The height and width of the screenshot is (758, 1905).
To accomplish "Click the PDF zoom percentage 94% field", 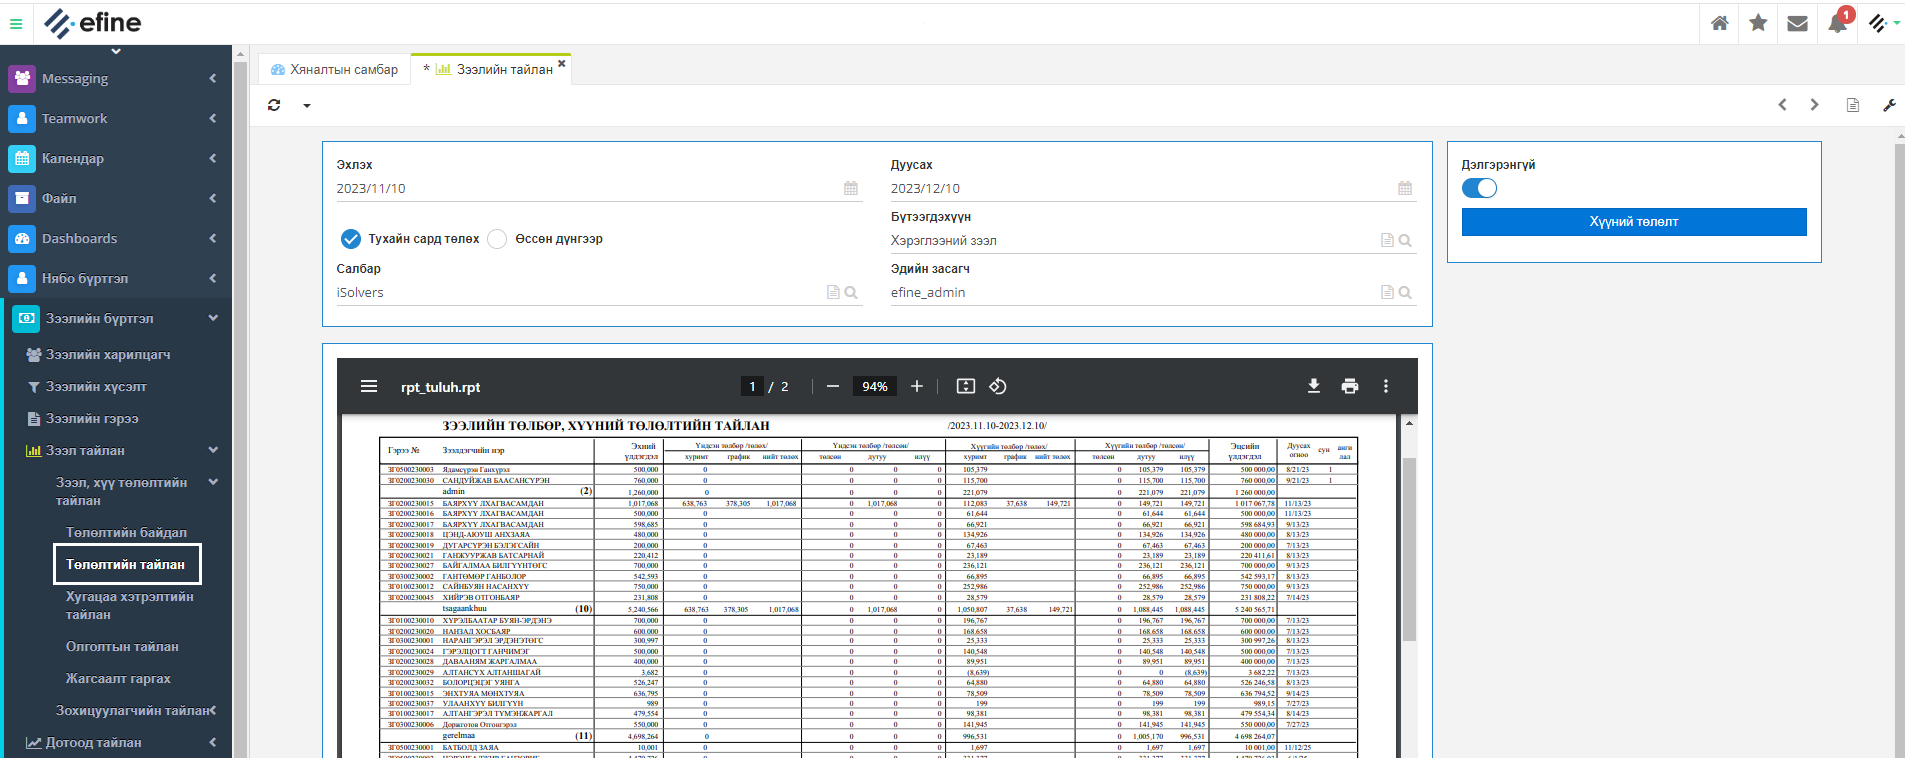I will point(875,386).
